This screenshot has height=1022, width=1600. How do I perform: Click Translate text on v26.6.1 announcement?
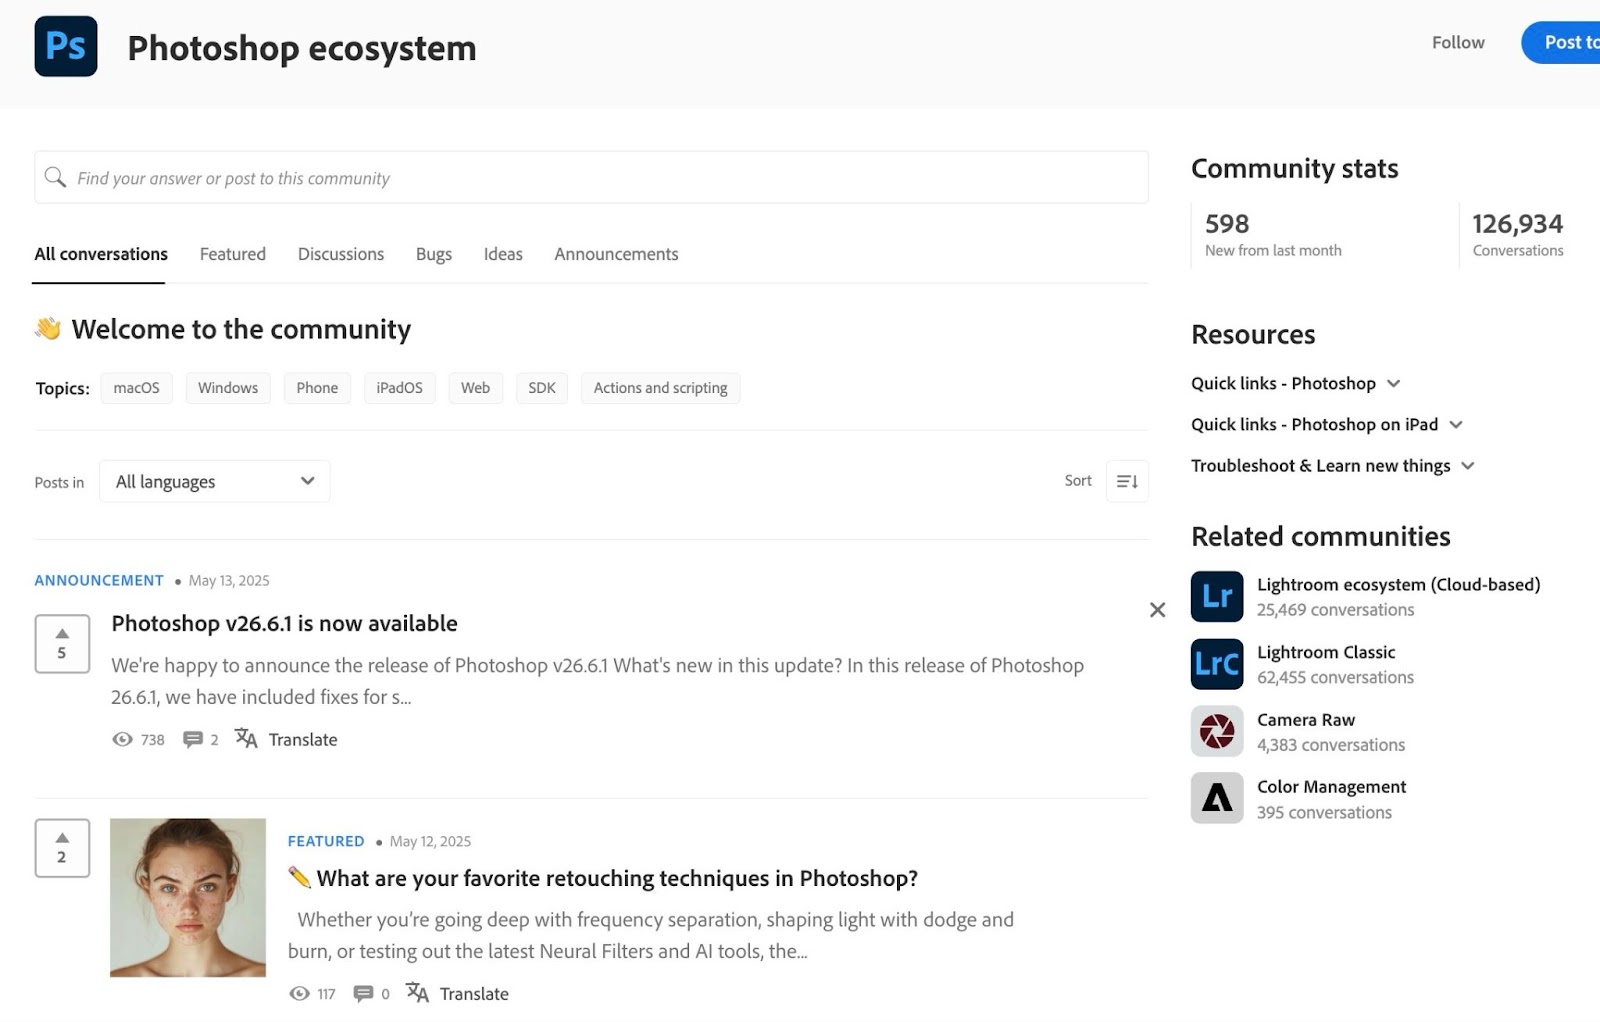coord(303,739)
